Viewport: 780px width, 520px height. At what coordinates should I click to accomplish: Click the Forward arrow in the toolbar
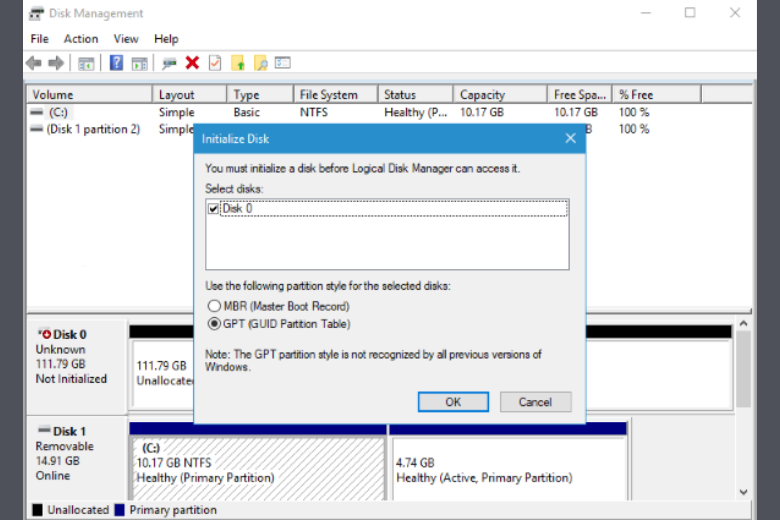(56, 63)
